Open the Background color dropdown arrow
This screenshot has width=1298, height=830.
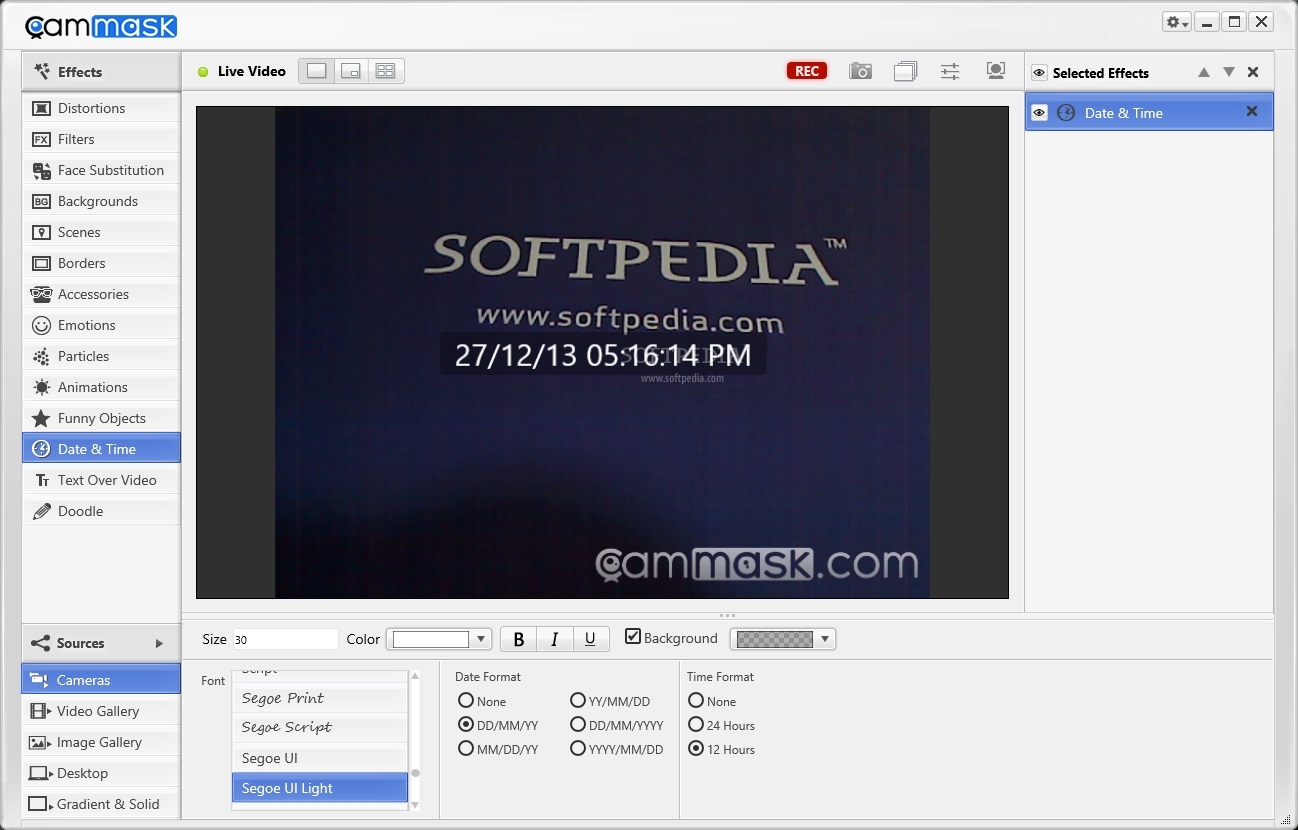pos(825,639)
